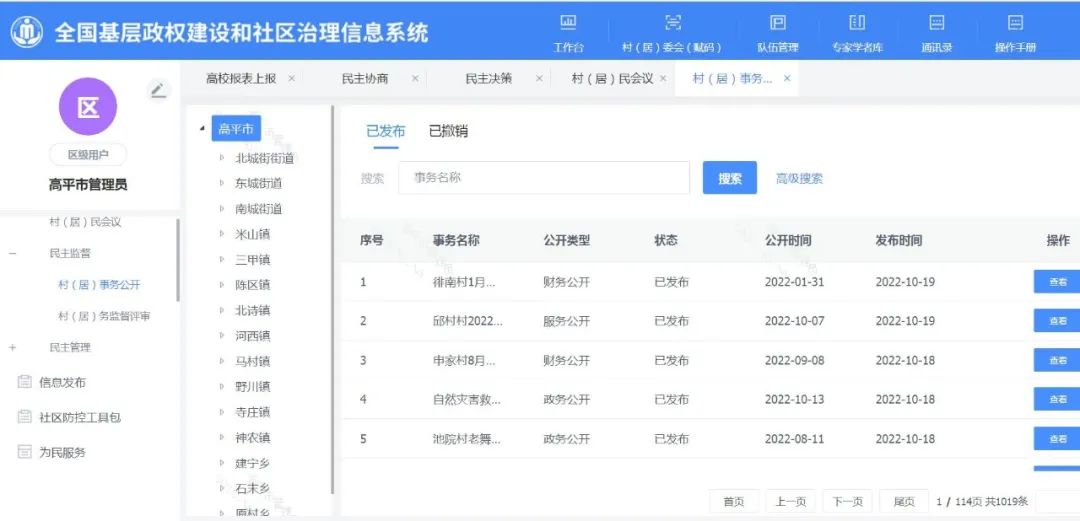
Task: Select 米山镇 in the region tree
Action: pyautogui.click(x=252, y=234)
